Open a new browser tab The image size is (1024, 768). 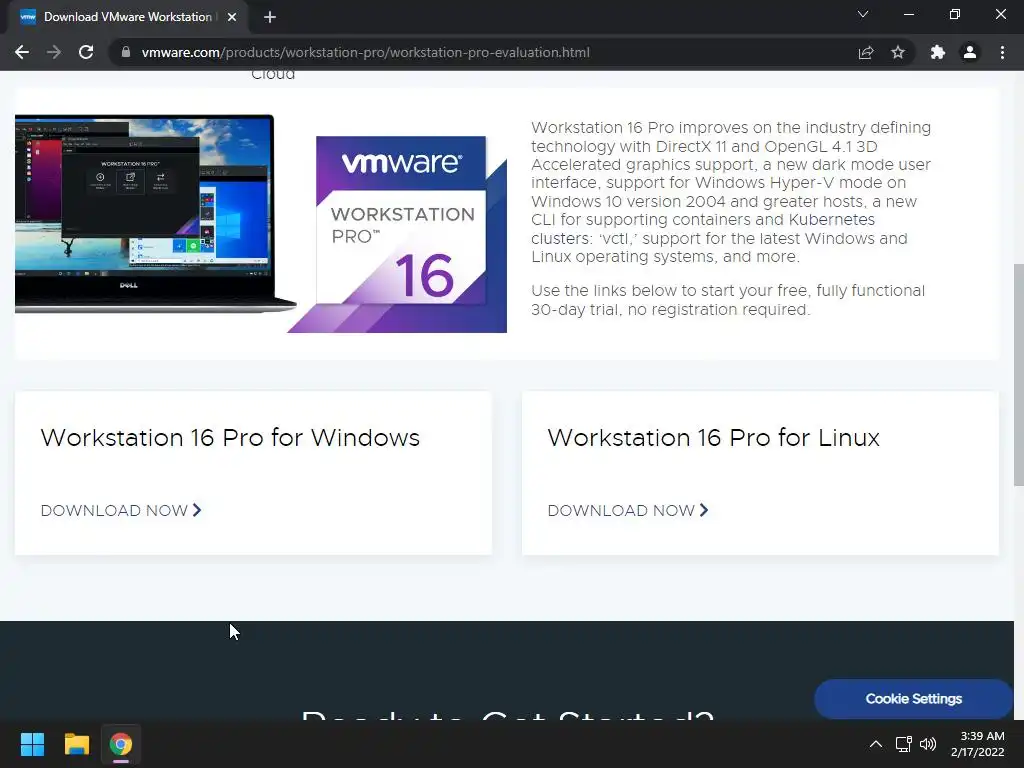[x=270, y=17]
